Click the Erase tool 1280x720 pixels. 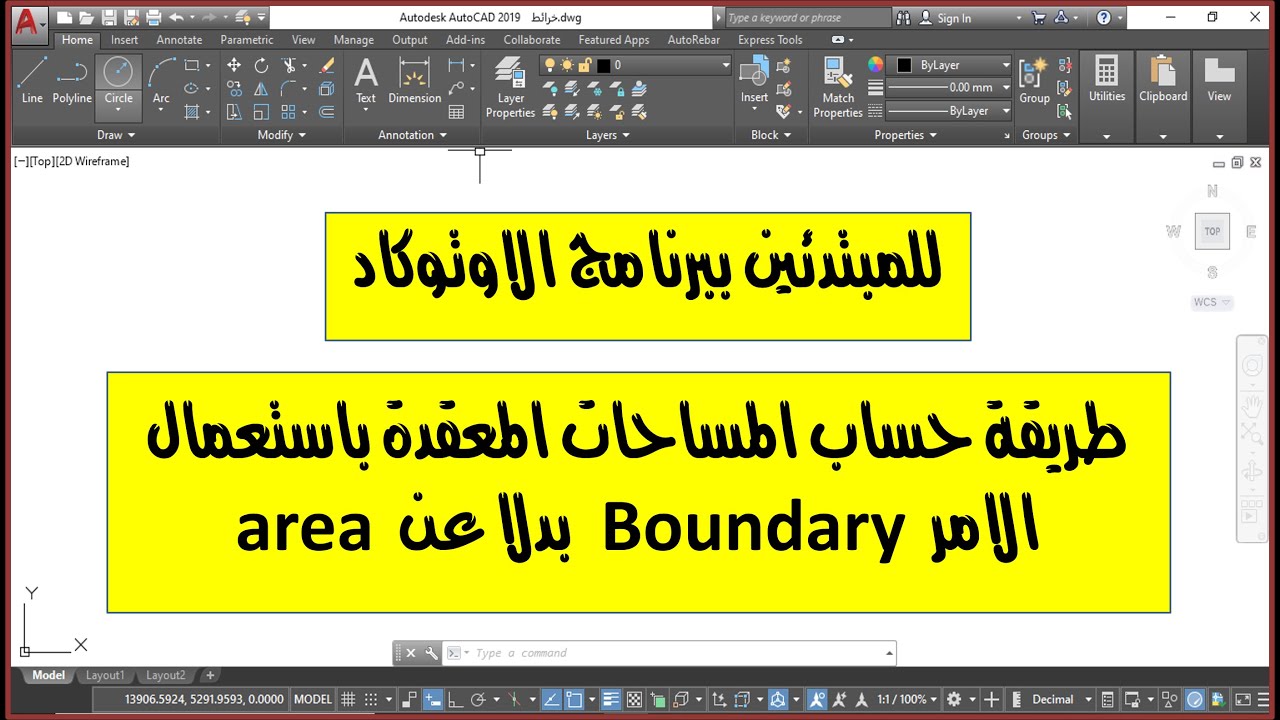(326, 65)
